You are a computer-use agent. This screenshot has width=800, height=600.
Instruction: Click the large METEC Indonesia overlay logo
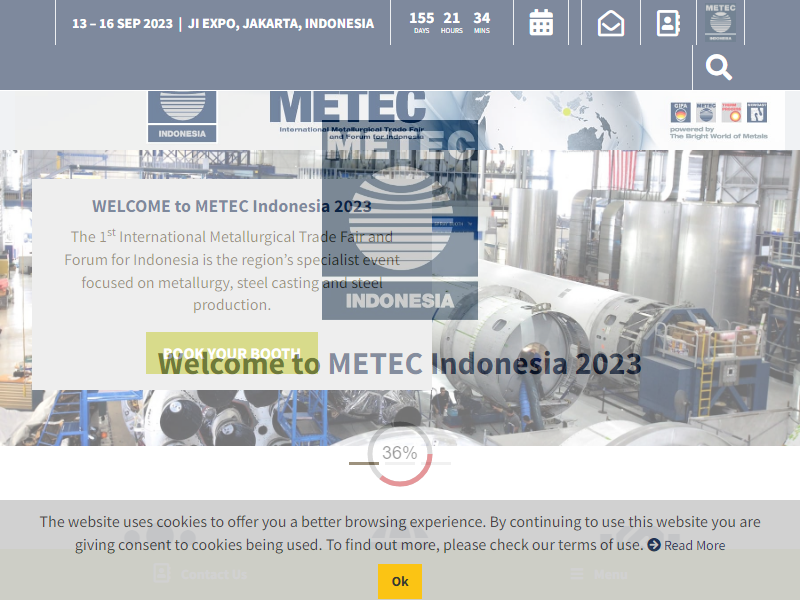(x=400, y=220)
